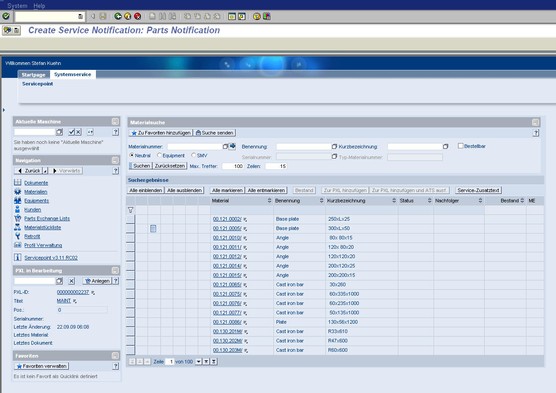Viewport: 556px width, 393px height.
Task: Switch to the Systemservice tab
Action: [x=73, y=74]
